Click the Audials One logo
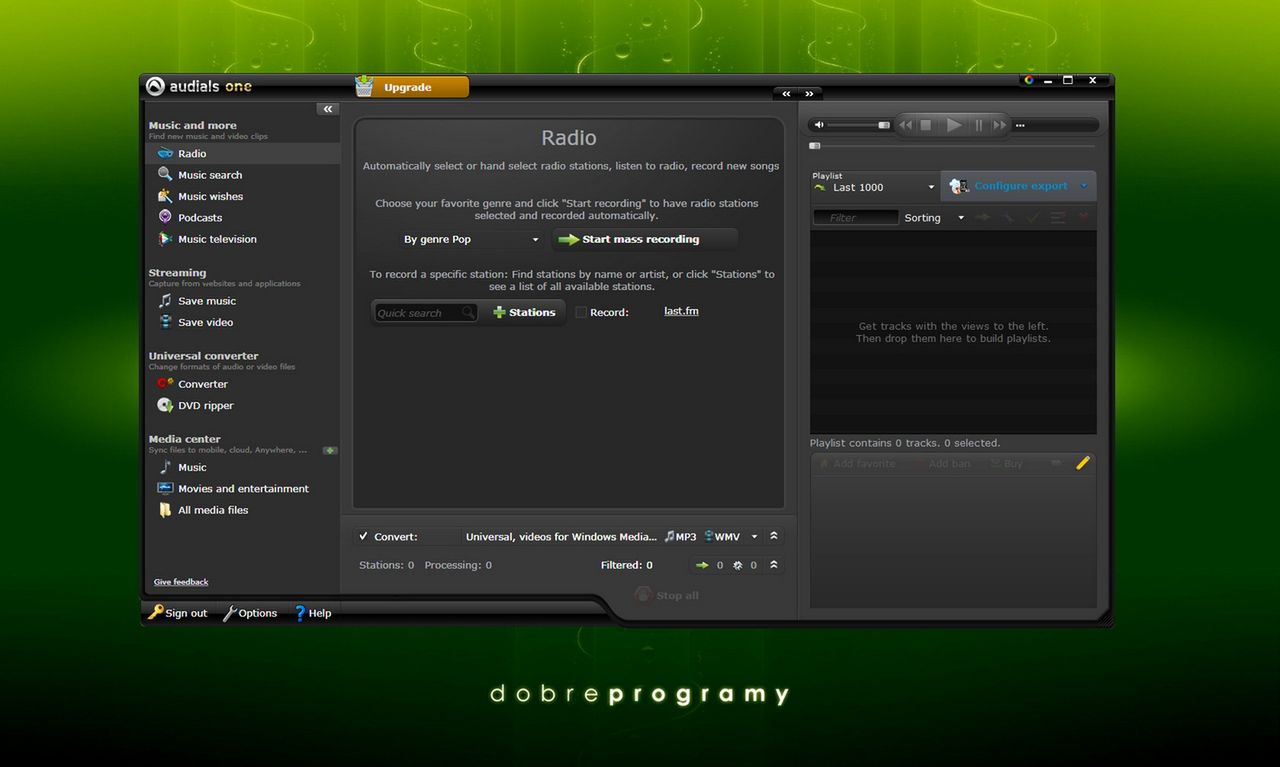This screenshot has height=767, width=1280. (x=199, y=86)
